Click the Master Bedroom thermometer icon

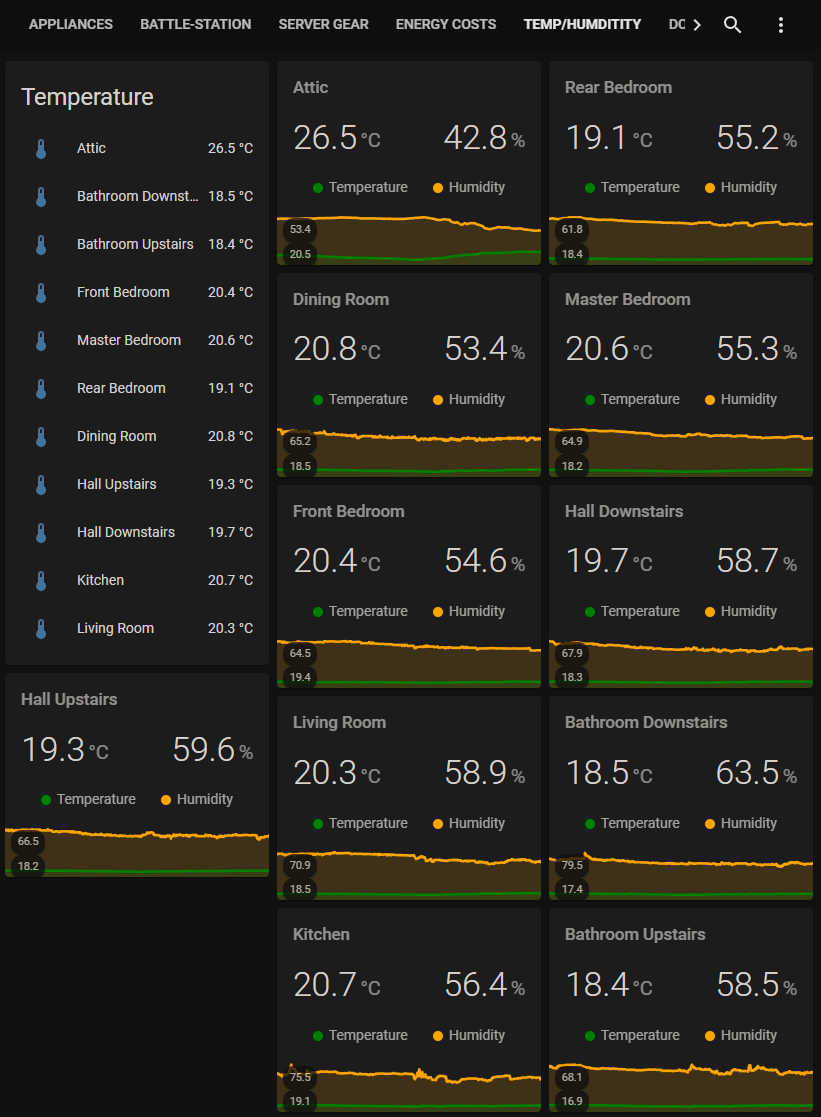click(x=41, y=341)
